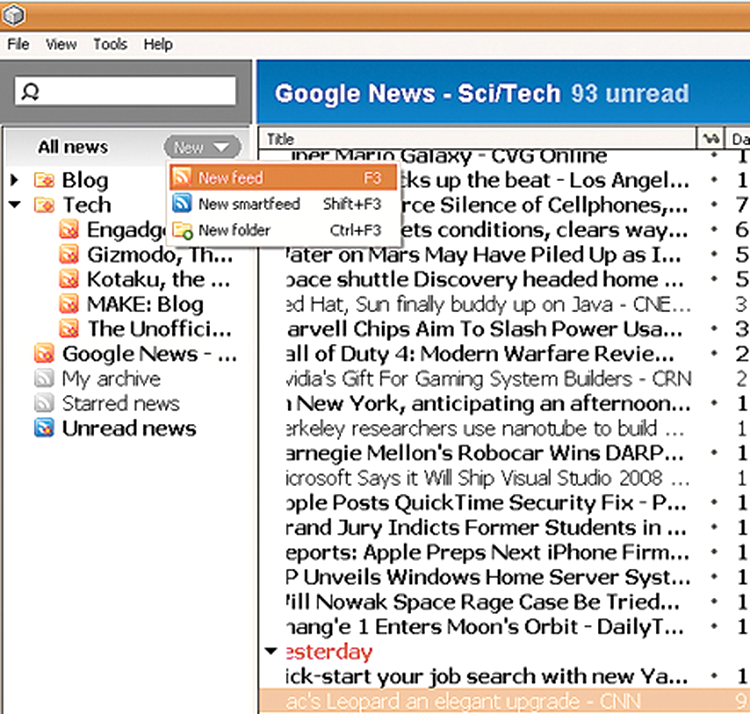Select the Tech folder

click(x=87, y=205)
